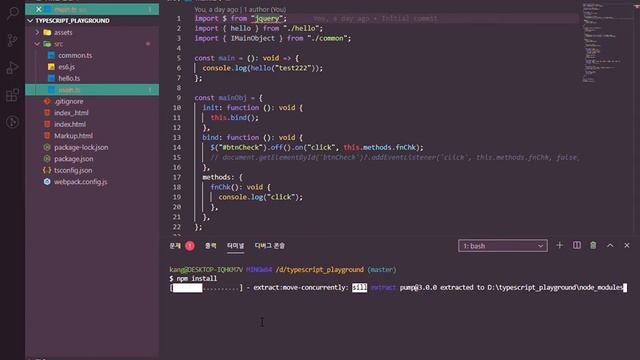Click the index_.html file icon
640x360 pixels.
tap(47, 113)
